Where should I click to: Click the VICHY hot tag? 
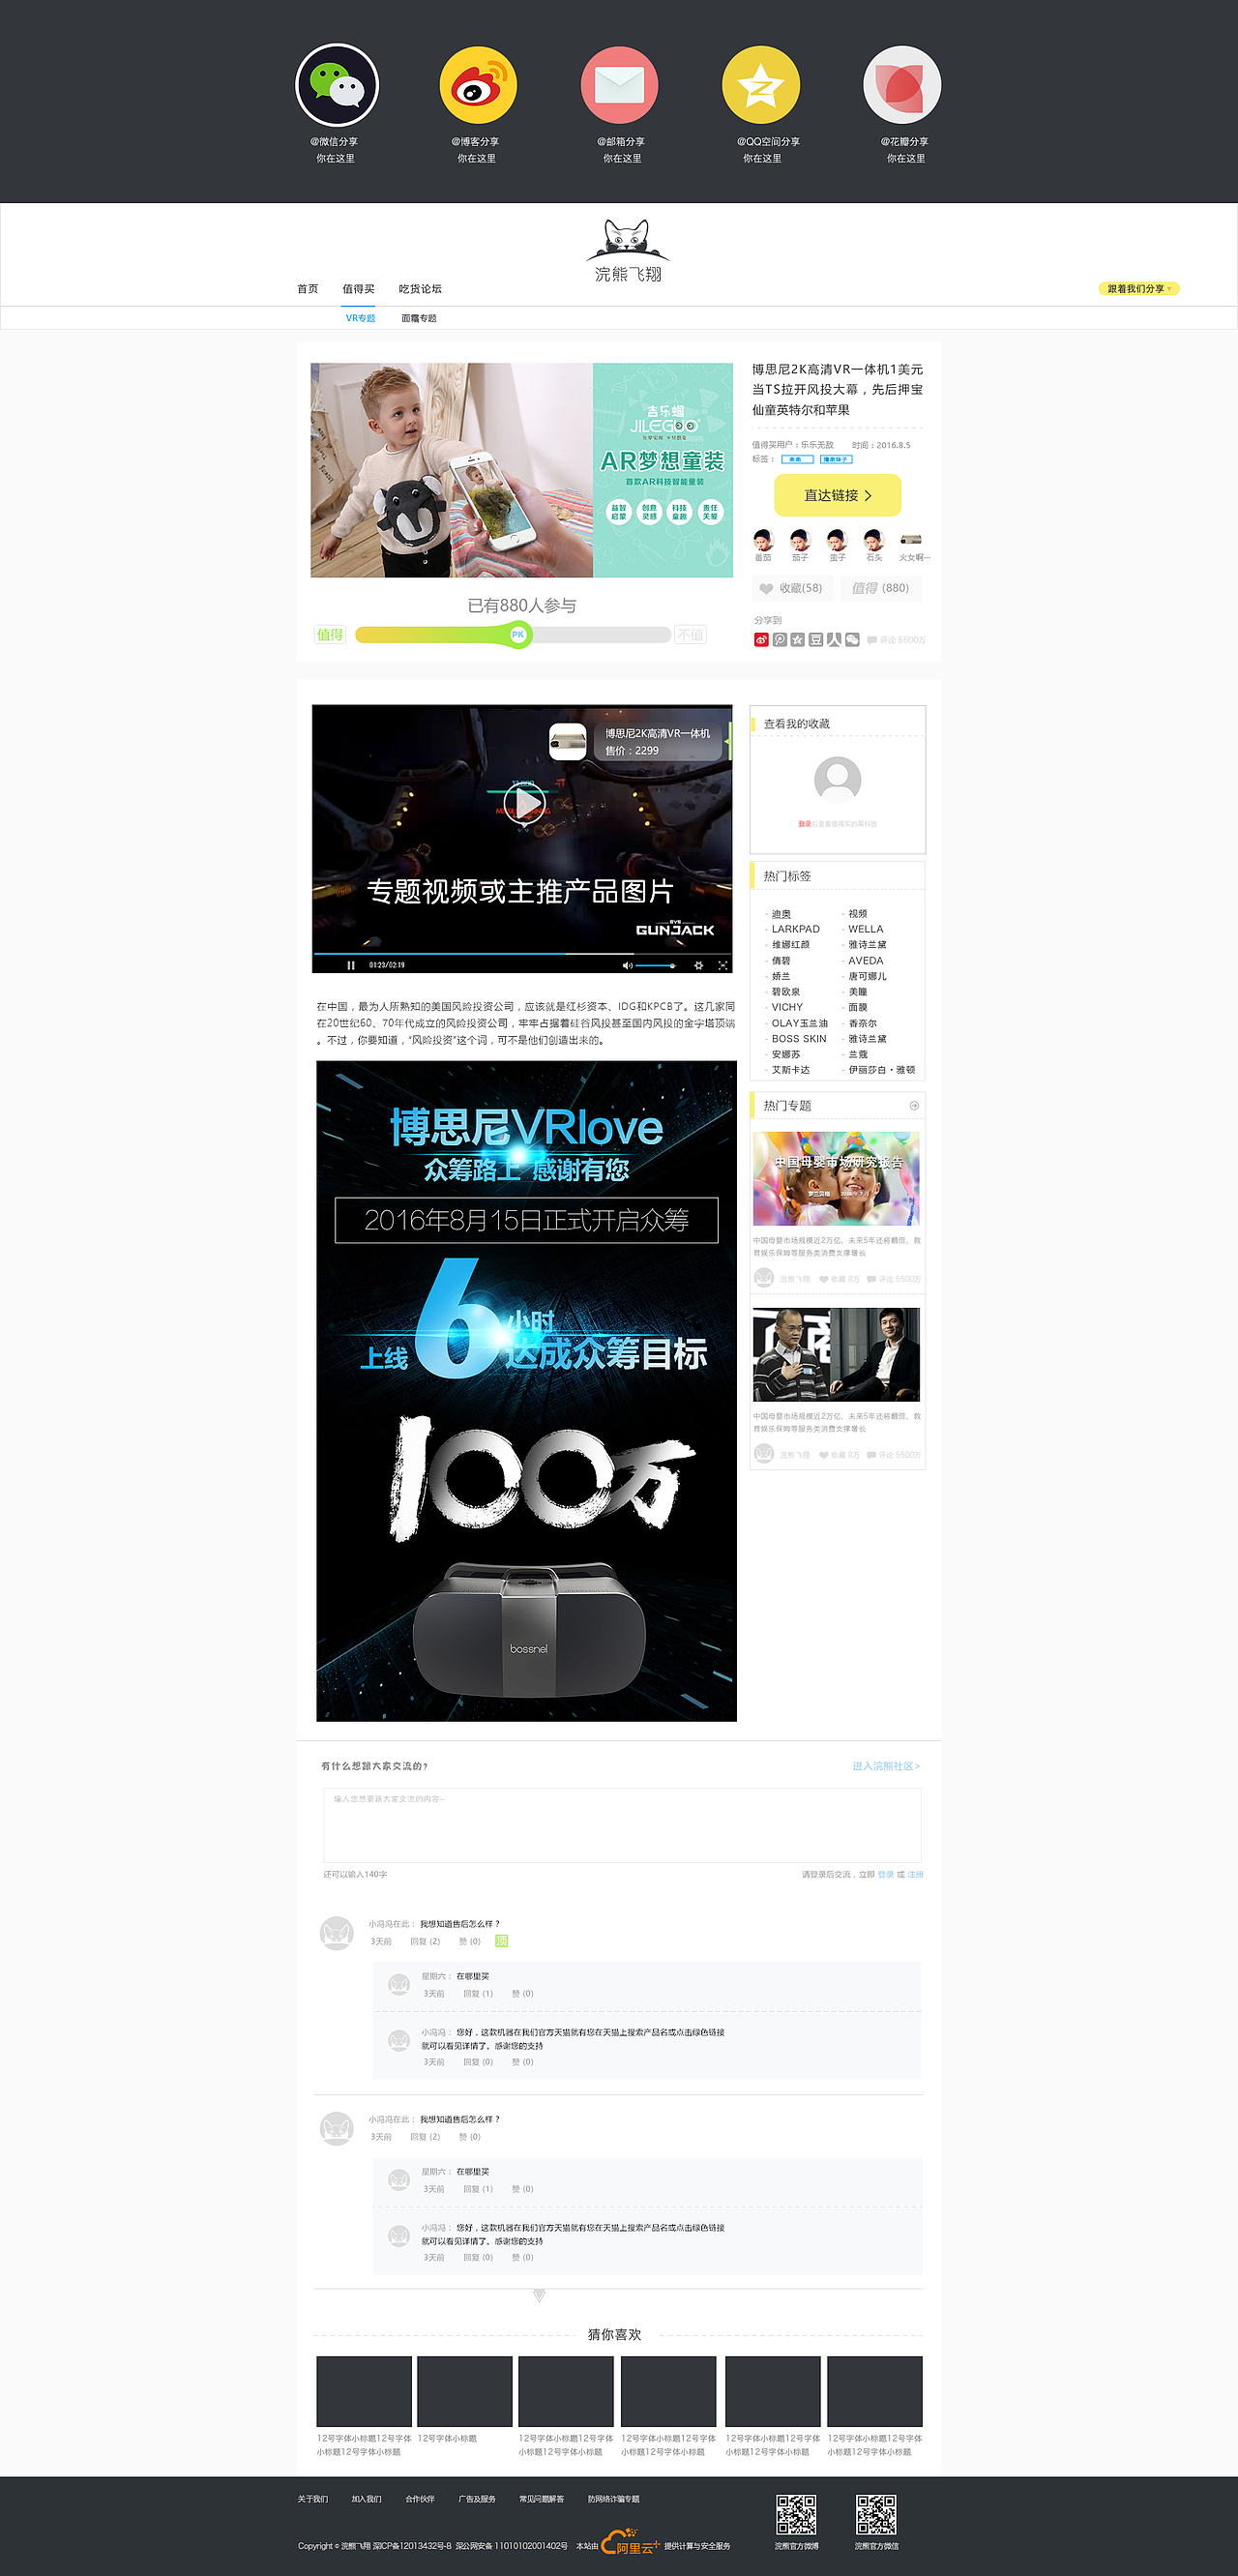[x=787, y=1007]
